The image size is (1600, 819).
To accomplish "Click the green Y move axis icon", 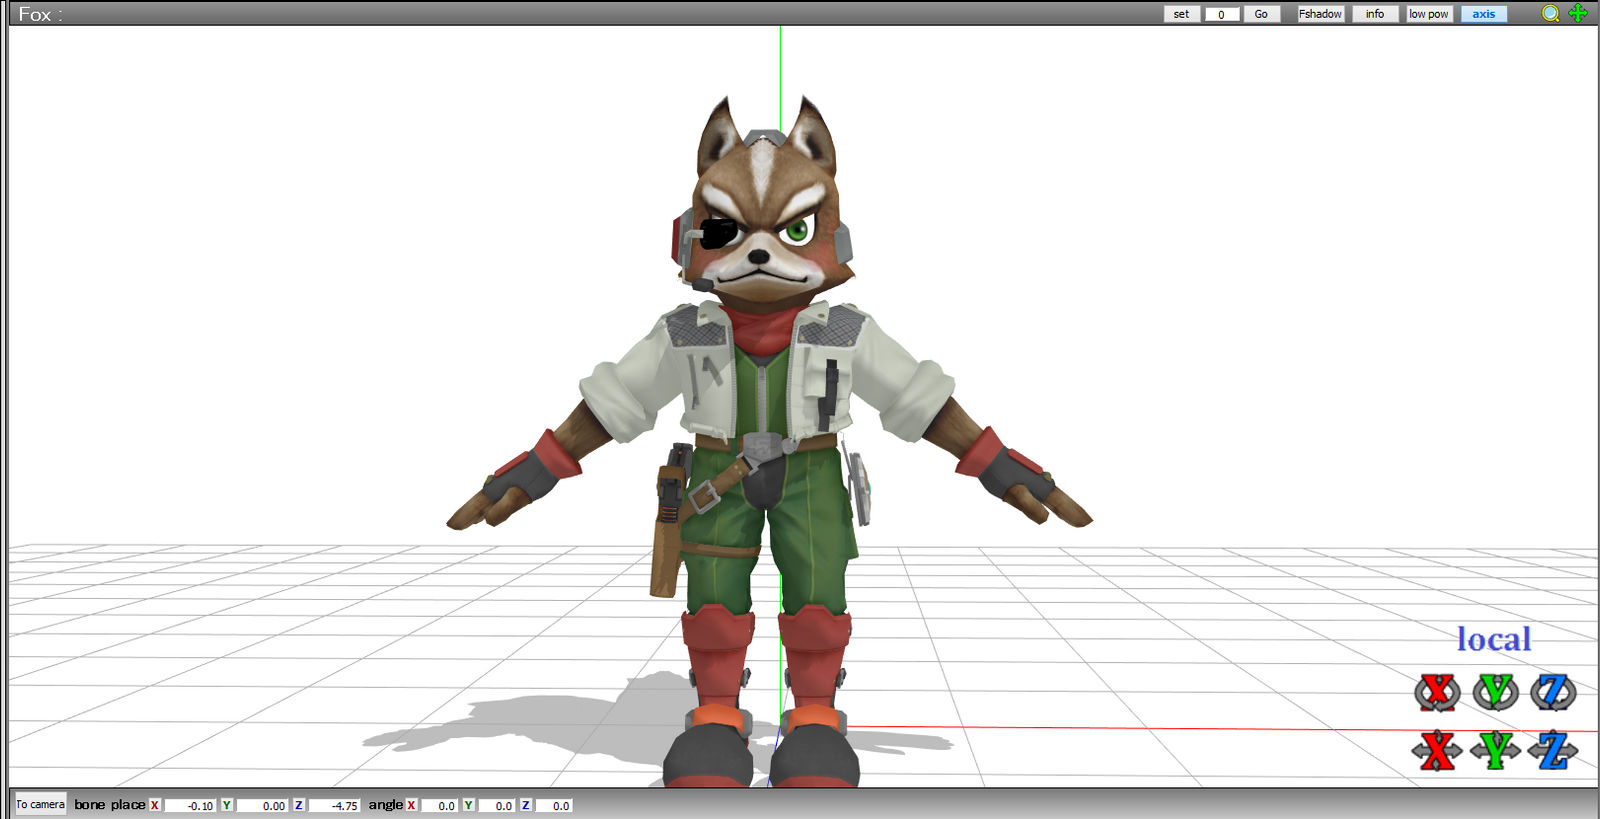I will click(x=1495, y=750).
